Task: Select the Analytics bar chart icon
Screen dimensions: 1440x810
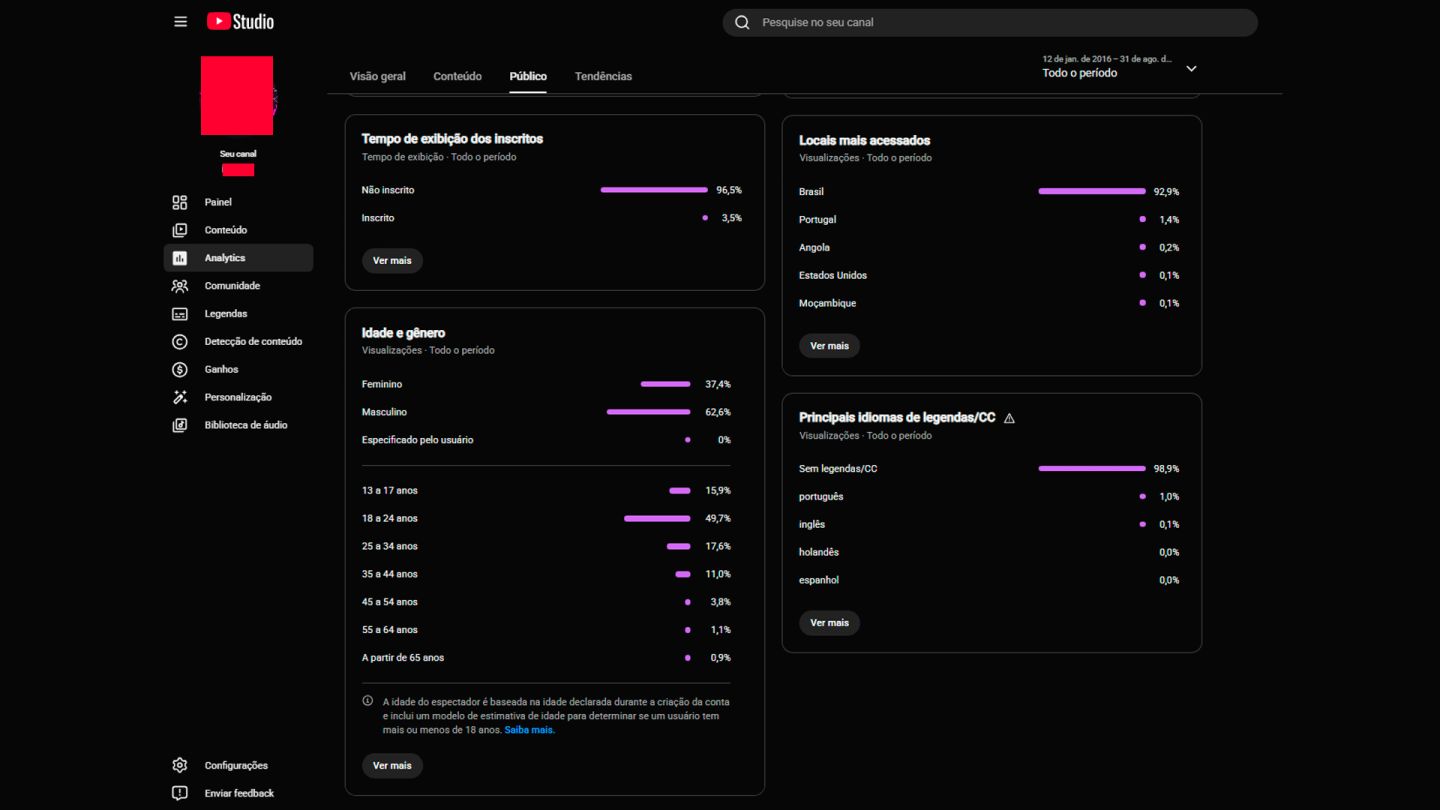Action: [x=180, y=258]
